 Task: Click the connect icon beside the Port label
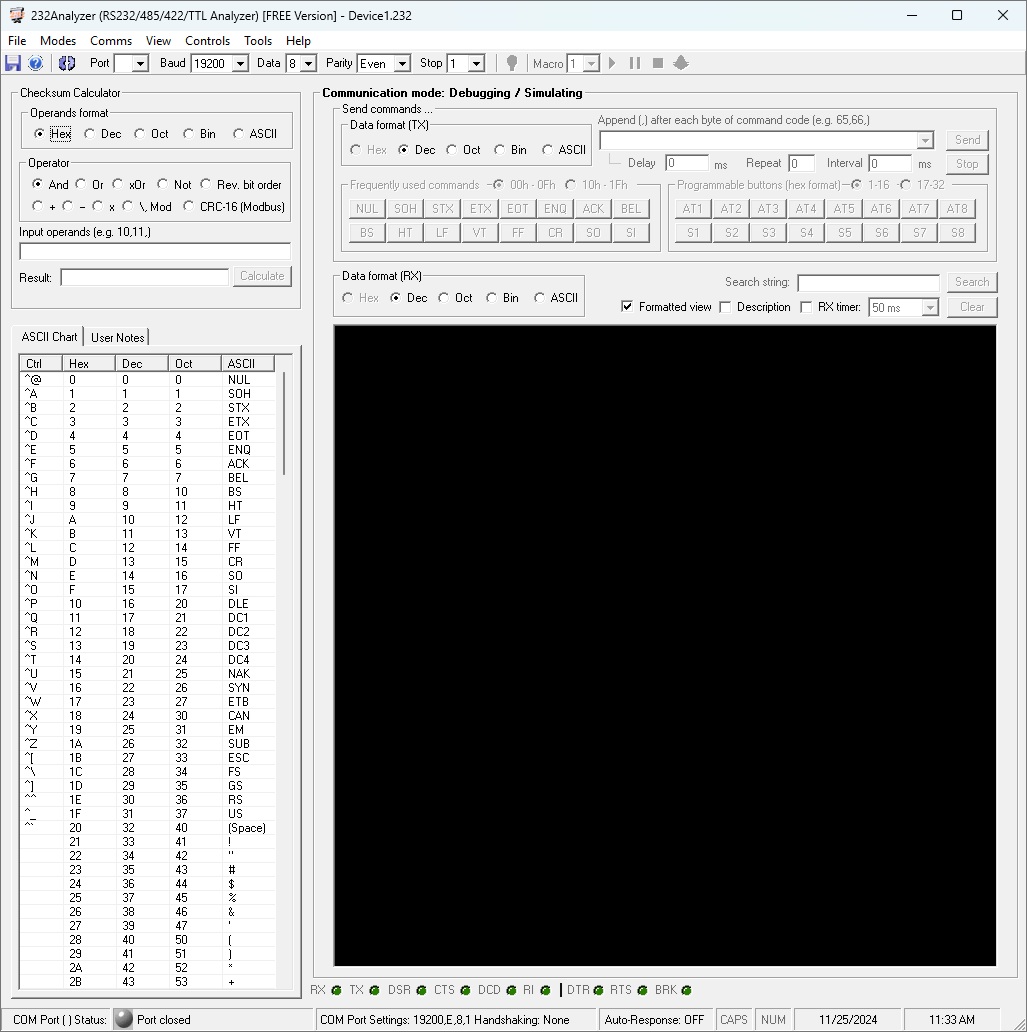point(67,63)
